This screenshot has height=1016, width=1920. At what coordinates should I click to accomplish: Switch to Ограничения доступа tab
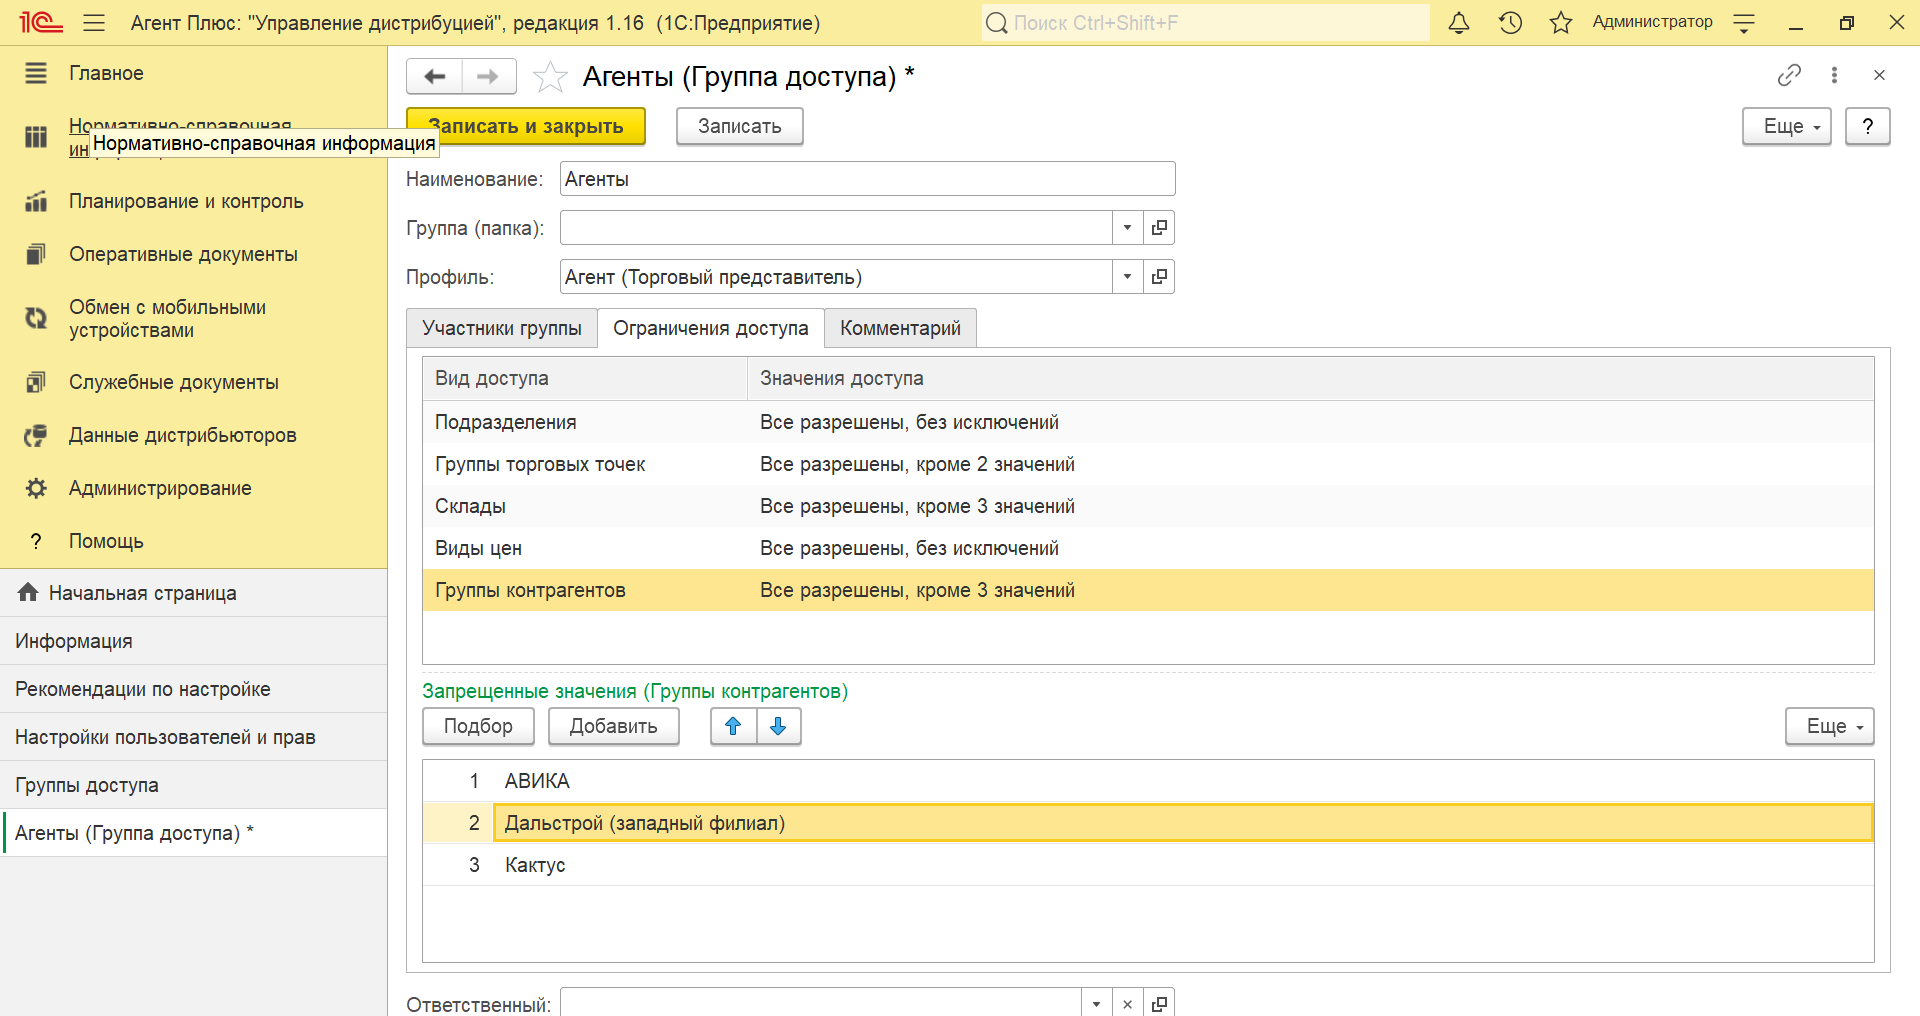point(711,328)
